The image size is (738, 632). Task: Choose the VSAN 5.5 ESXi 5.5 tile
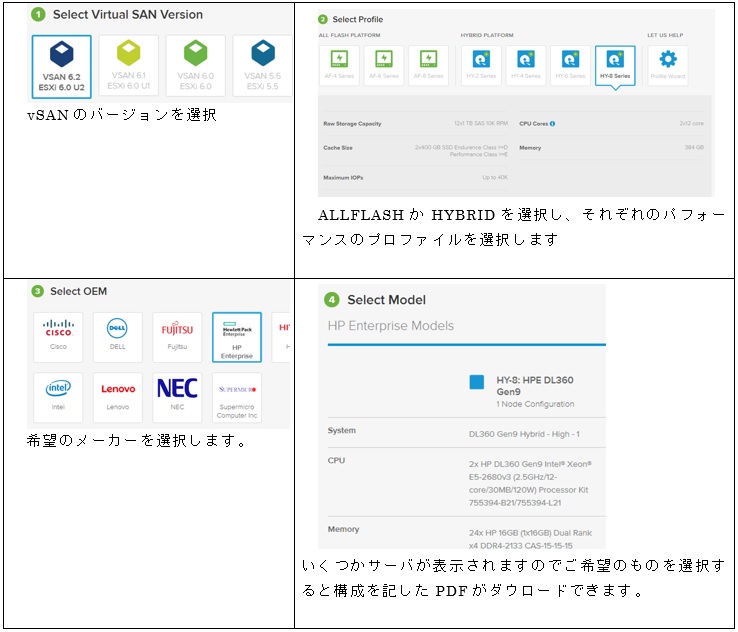coord(262,65)
